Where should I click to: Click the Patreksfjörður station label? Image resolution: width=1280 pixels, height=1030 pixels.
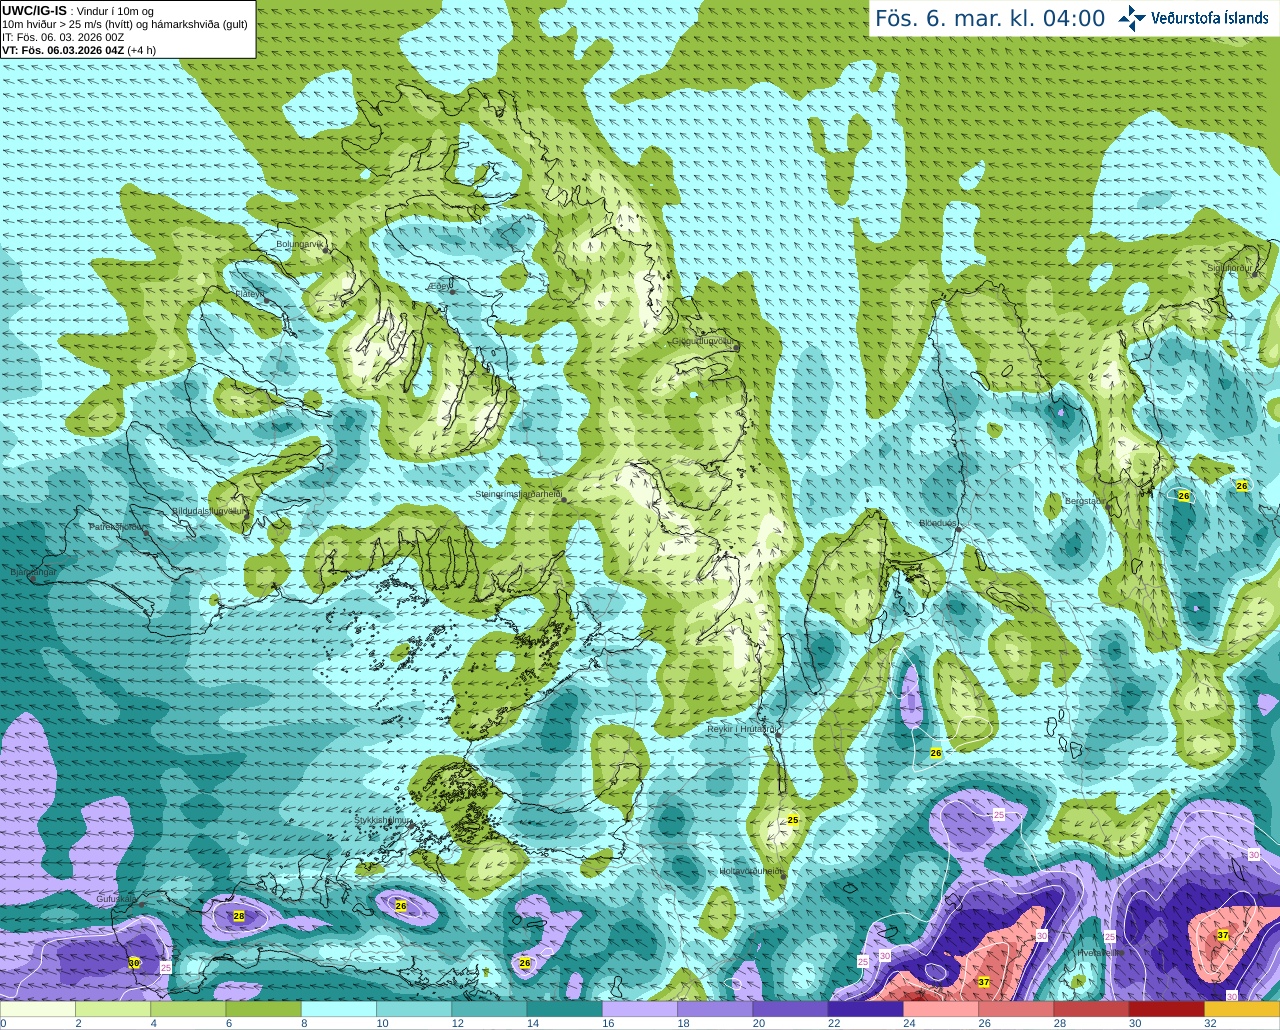[x=117, y=526]
